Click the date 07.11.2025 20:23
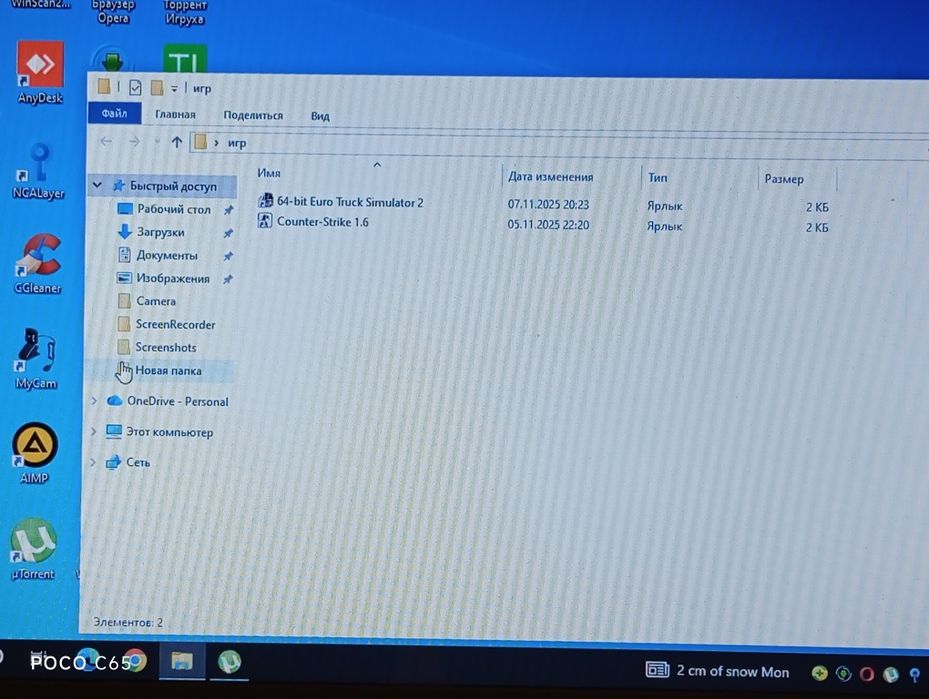This screenshot has height=699, width=929. pyautogui.click(x=548, y=204)
